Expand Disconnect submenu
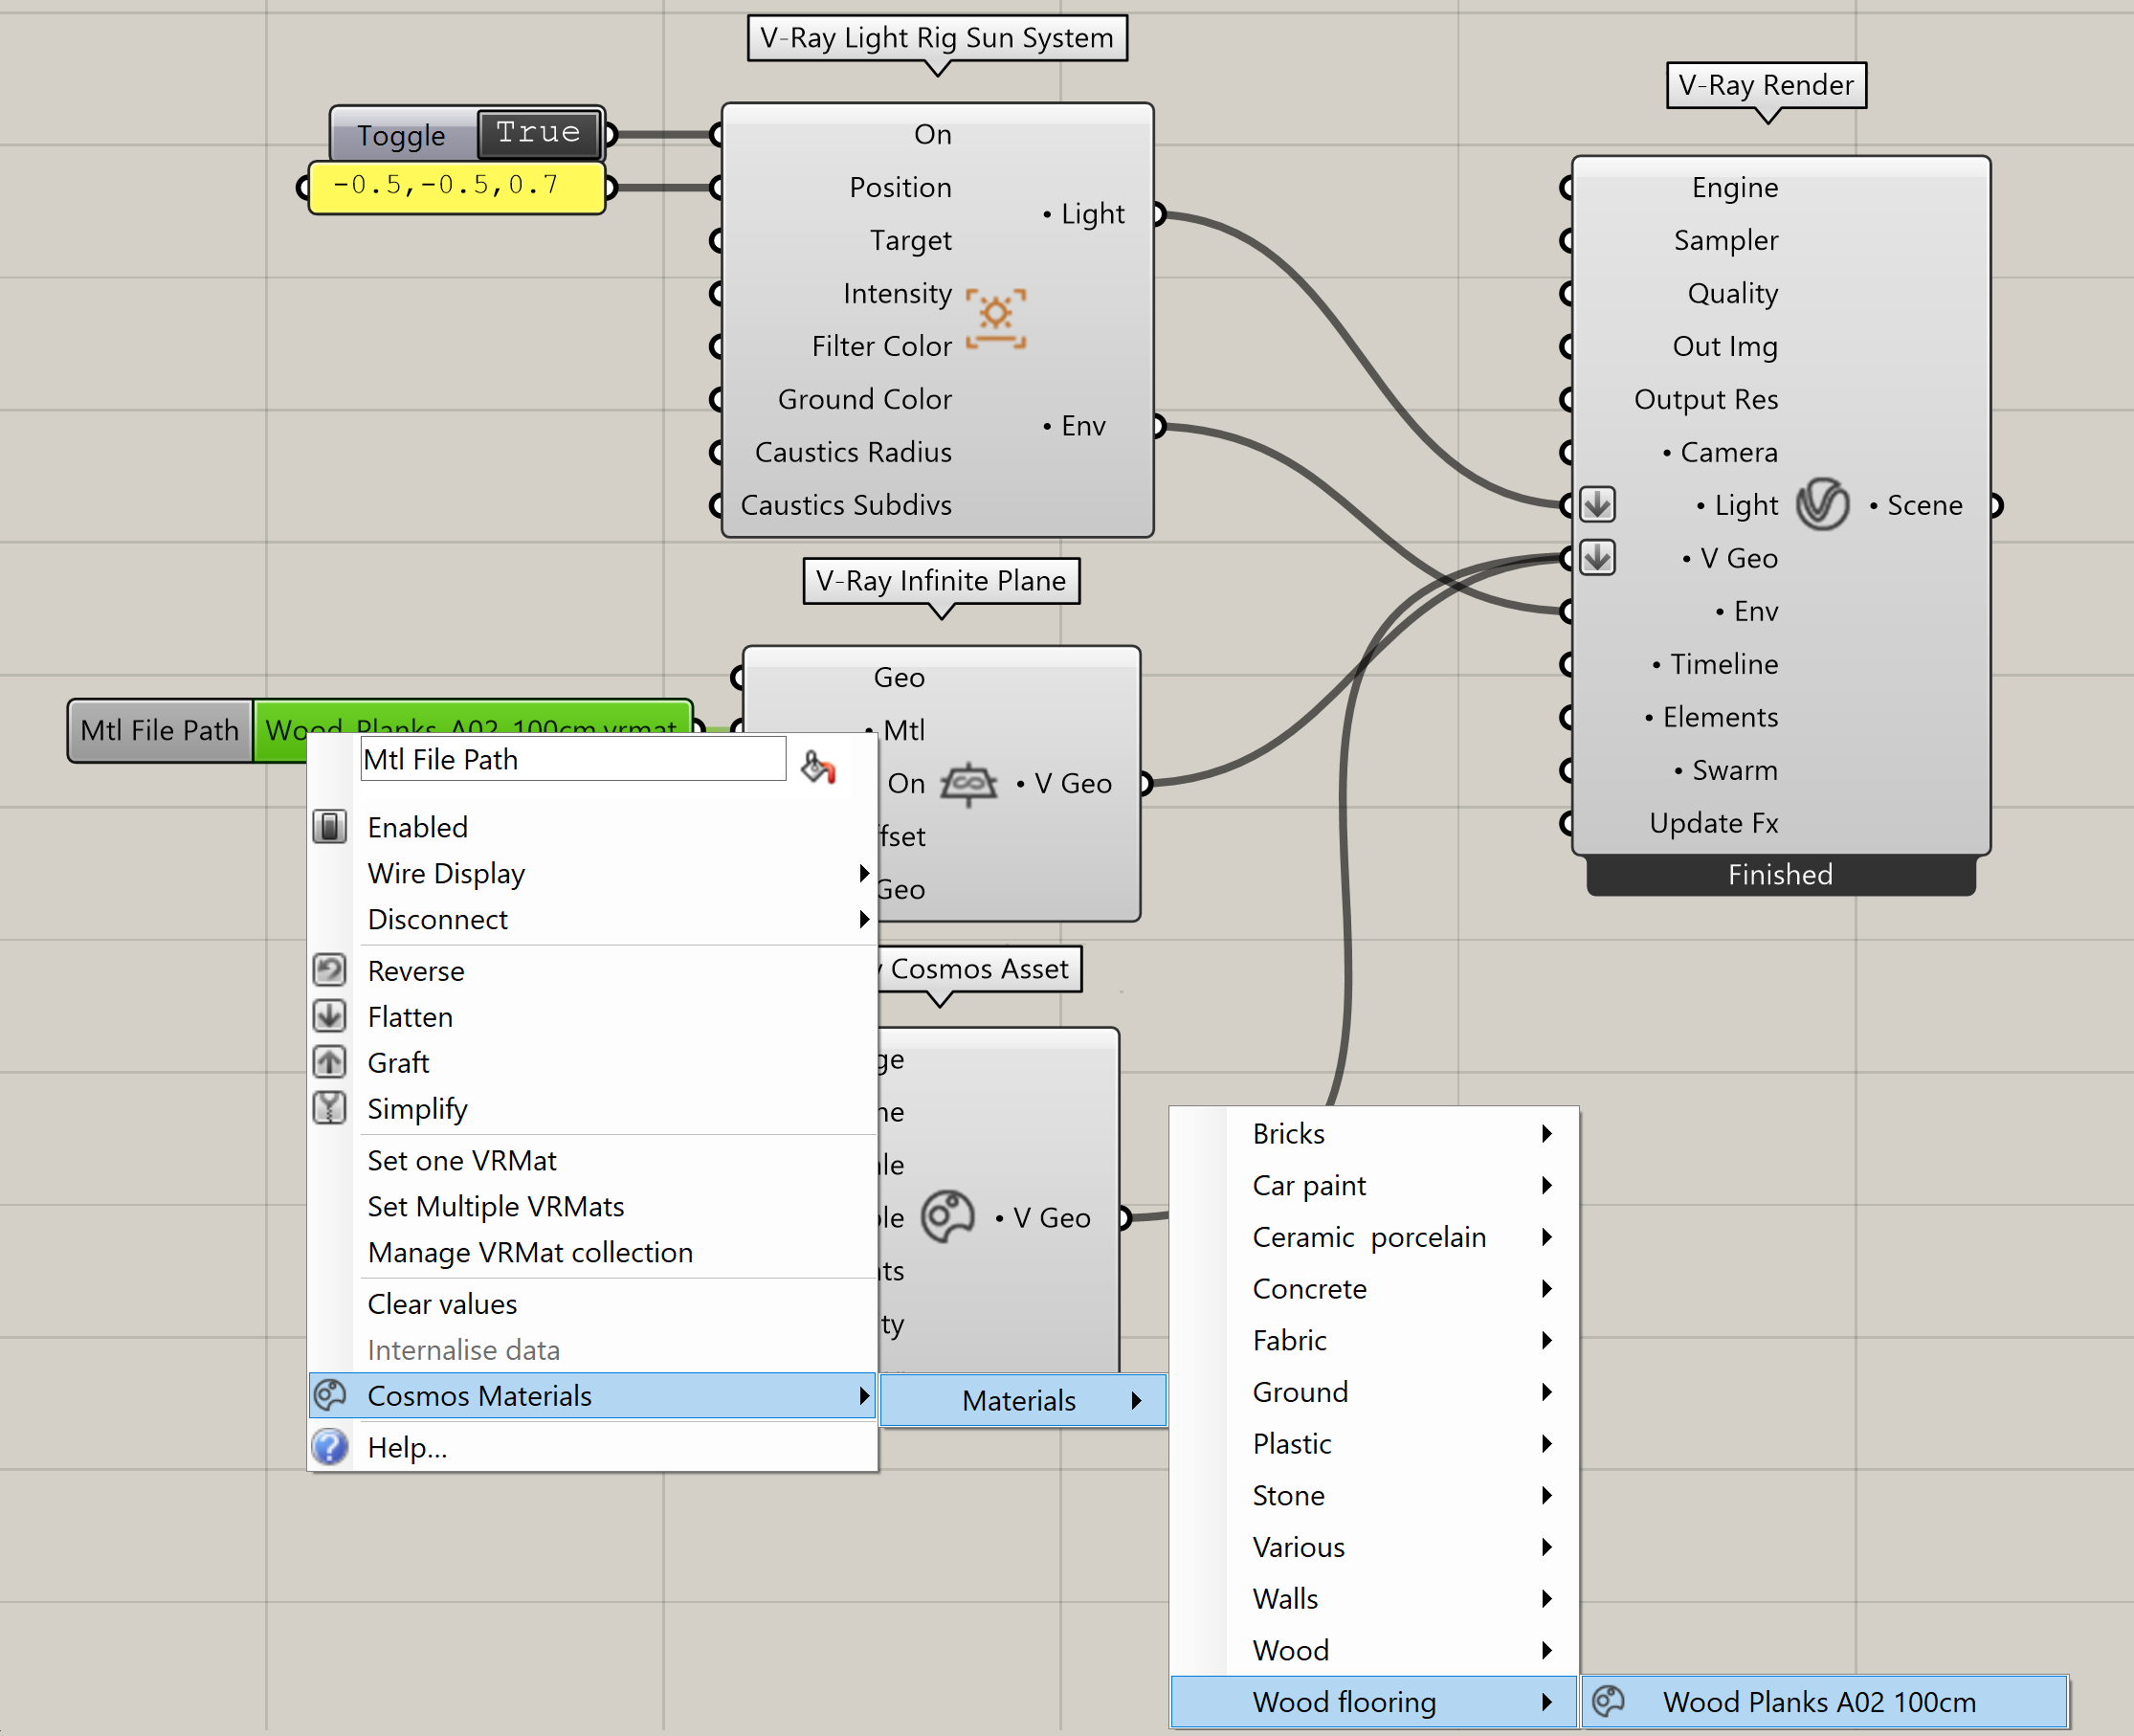Image resolution: width=2134 pixels, height=1736 pixels. [592, 919]
